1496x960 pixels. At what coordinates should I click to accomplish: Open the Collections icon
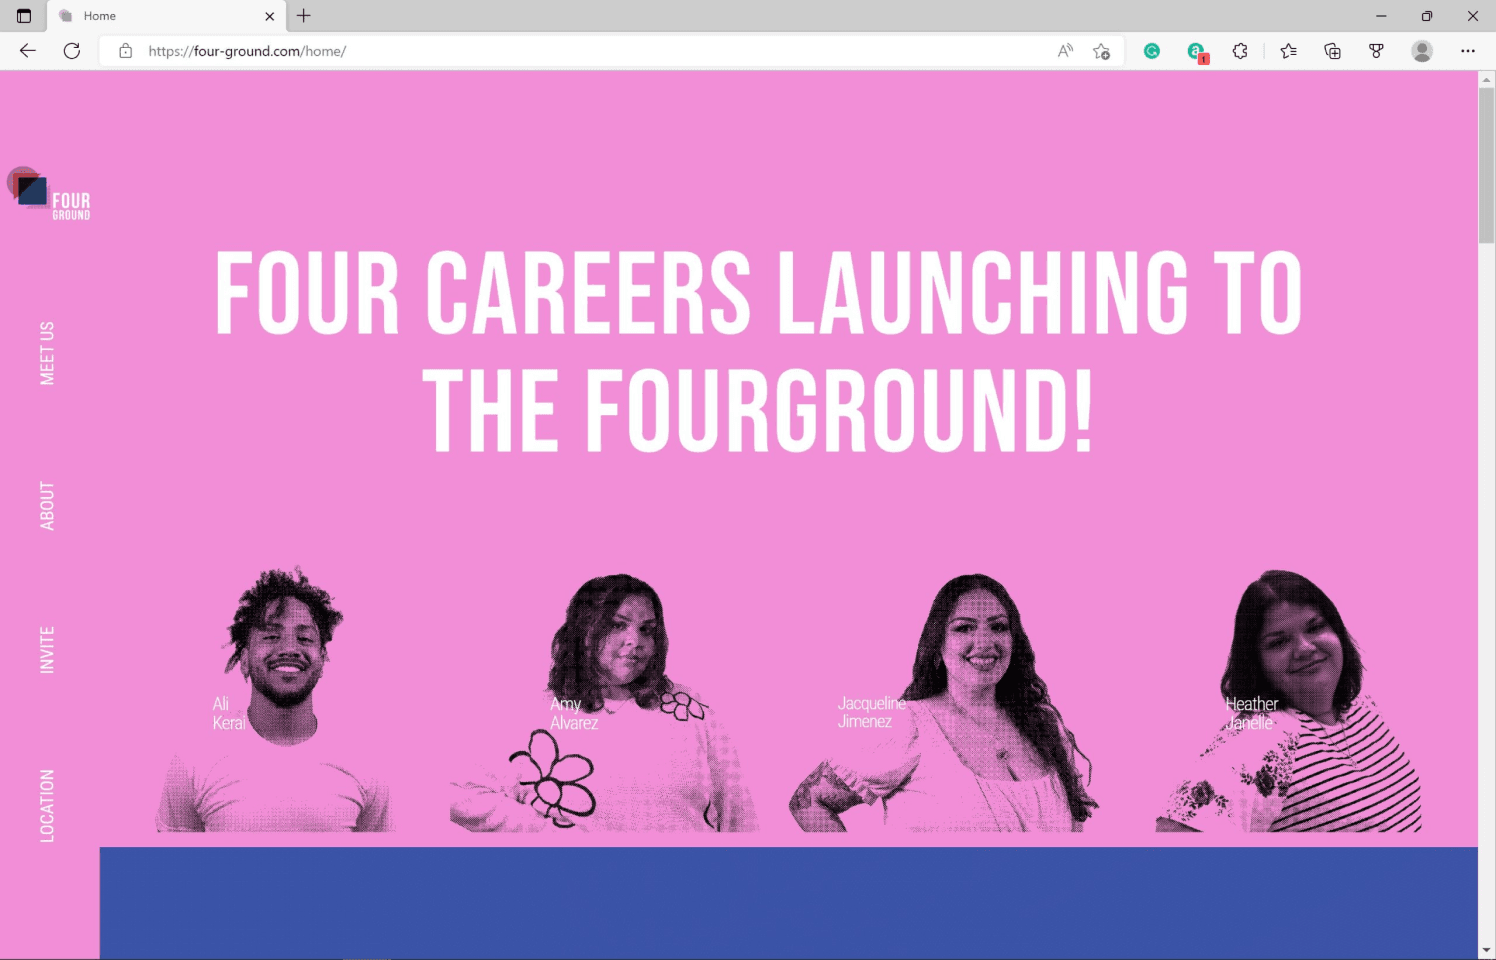[x=1332, y=51]
